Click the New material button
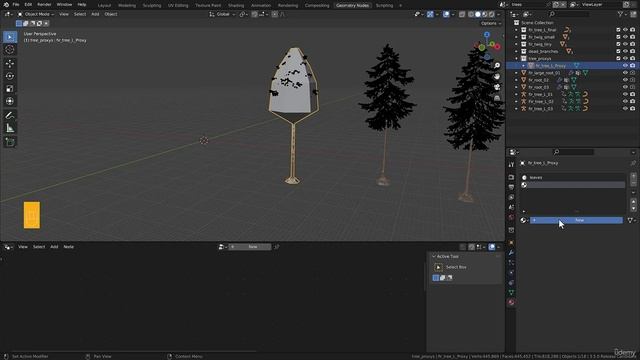Screen dimensions: 640x360 pyautogui.click(x=576, y=220)
